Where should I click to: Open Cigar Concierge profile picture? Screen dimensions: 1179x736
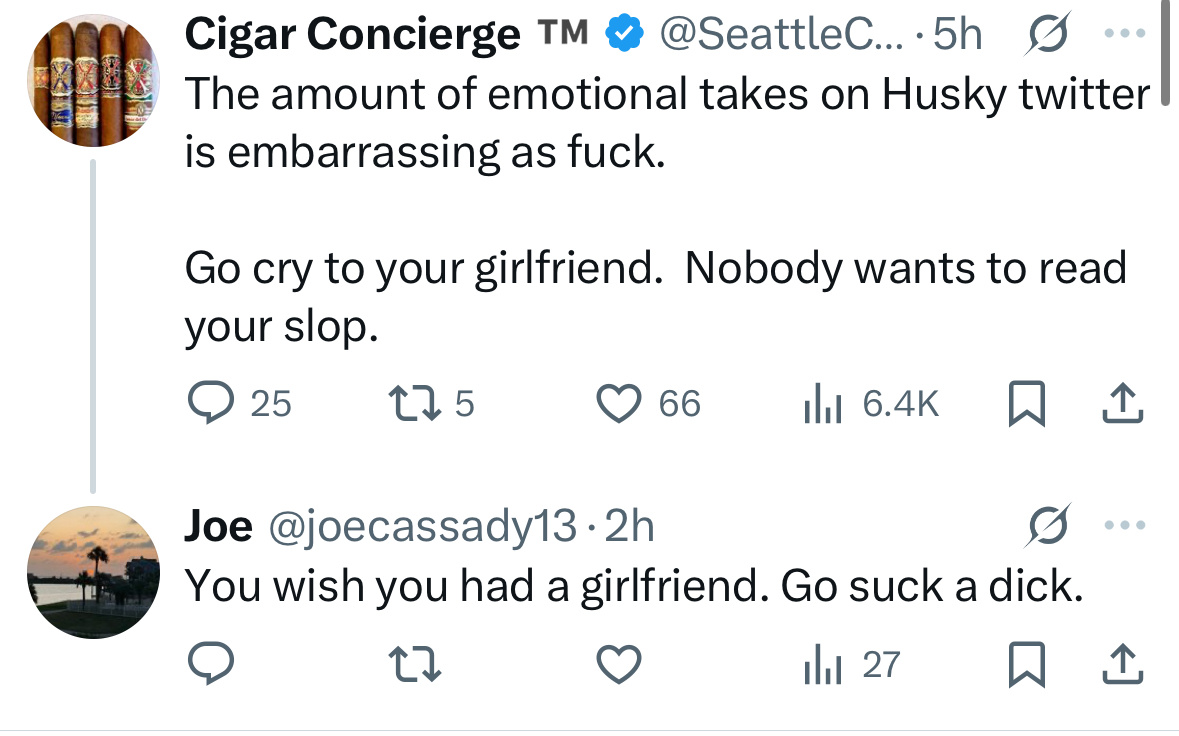92,80
